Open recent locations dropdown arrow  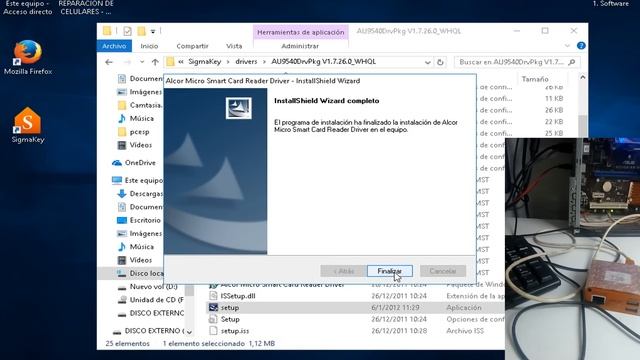coord(142,62)
